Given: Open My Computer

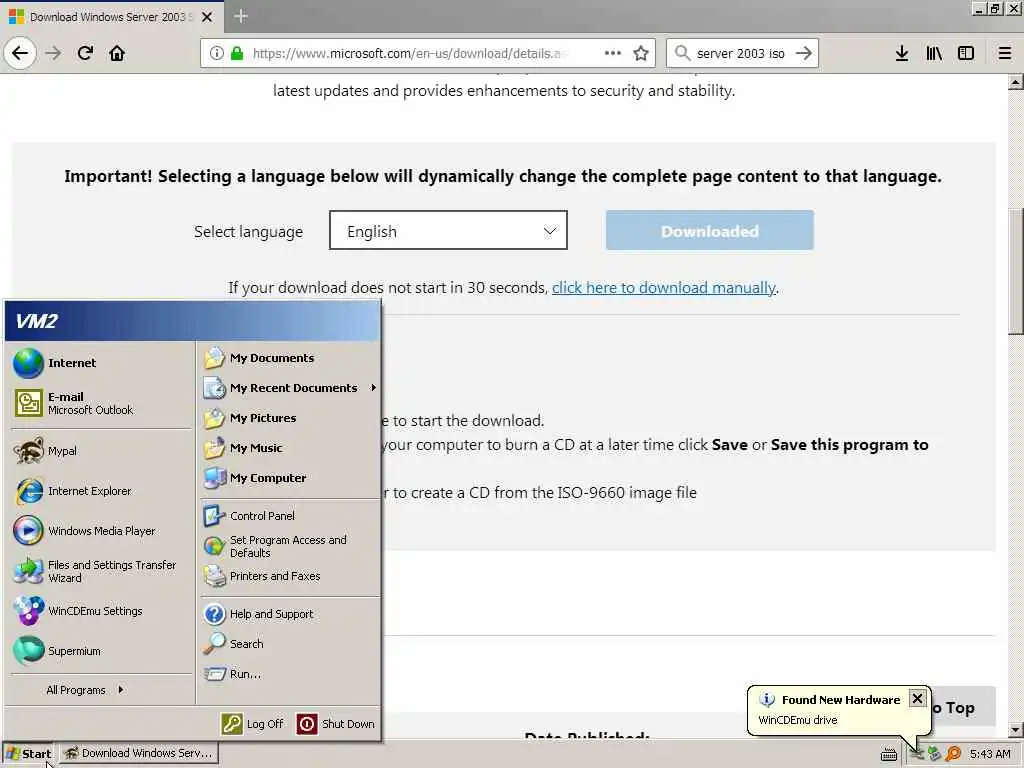Looking at the screenshot, I should 289,478.
